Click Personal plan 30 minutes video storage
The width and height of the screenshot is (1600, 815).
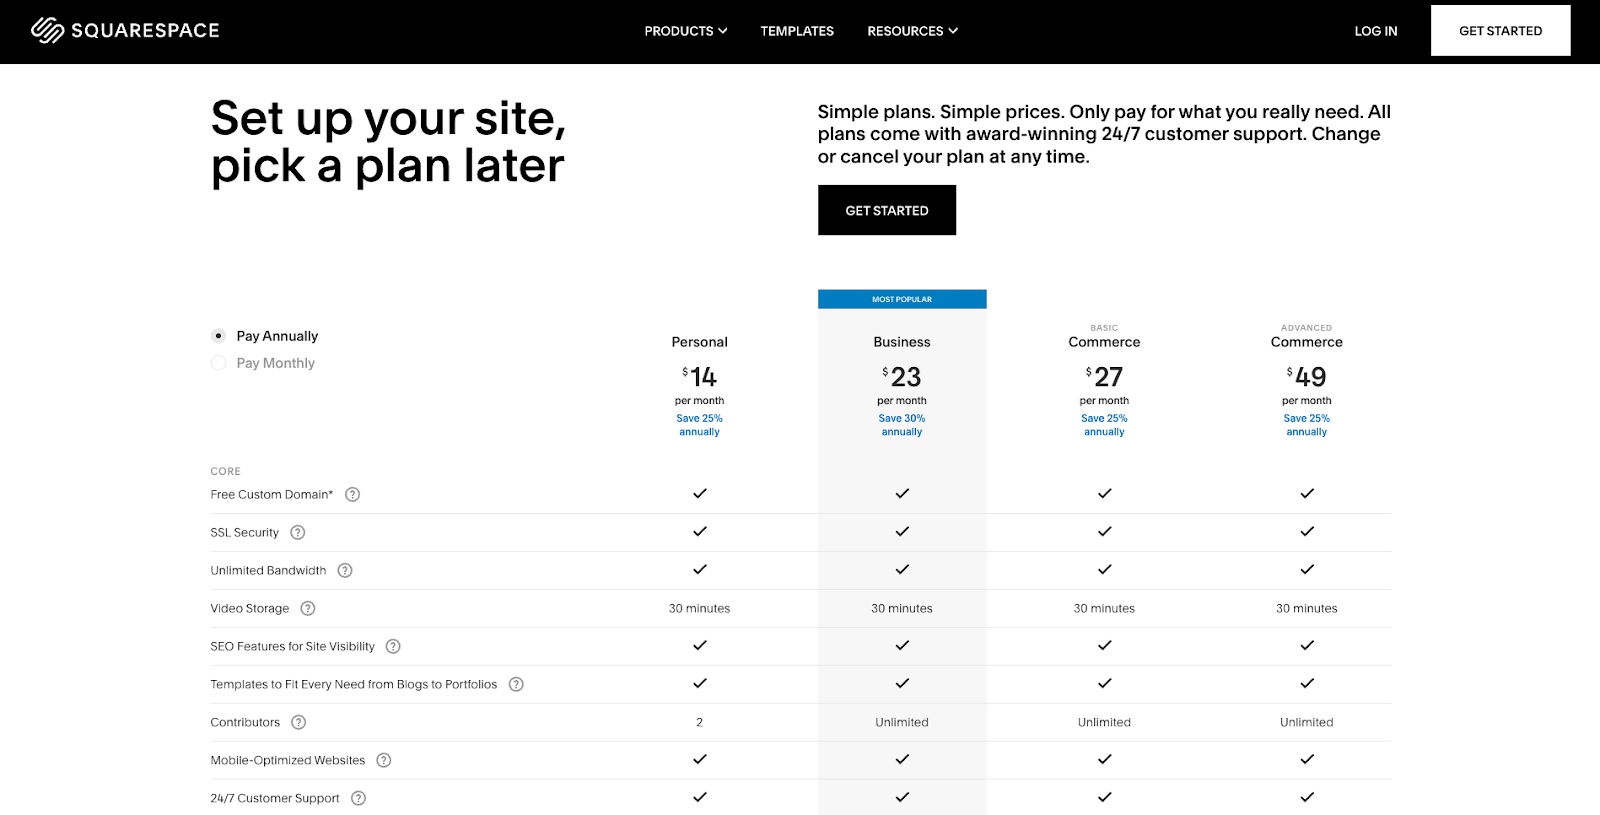click(699, 608)
